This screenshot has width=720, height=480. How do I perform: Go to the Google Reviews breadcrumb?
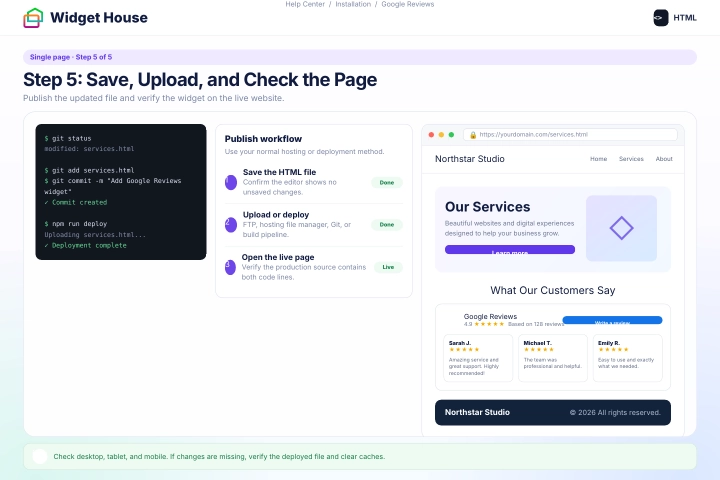(408, 4)
